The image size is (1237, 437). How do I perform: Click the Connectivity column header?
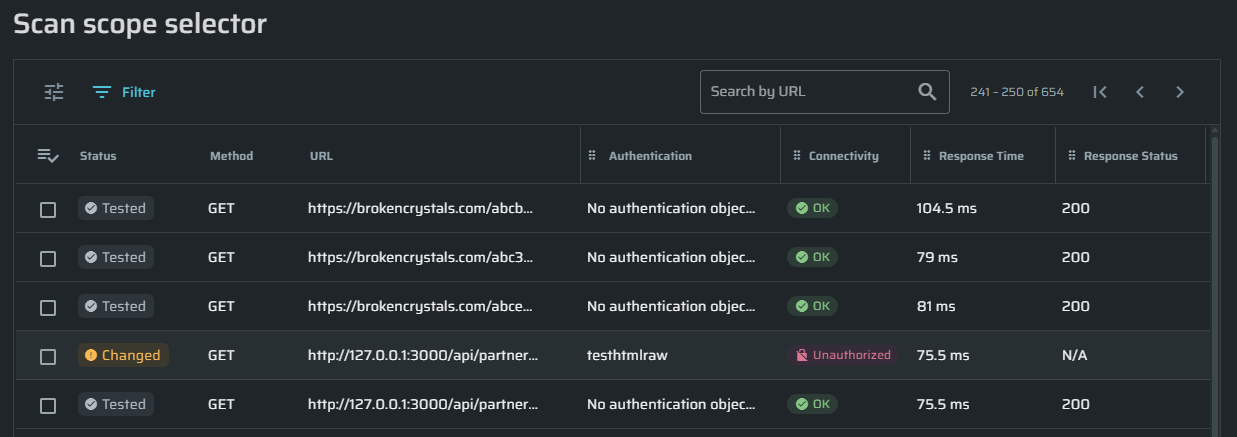pyautogui.click(x=844, y=156)
